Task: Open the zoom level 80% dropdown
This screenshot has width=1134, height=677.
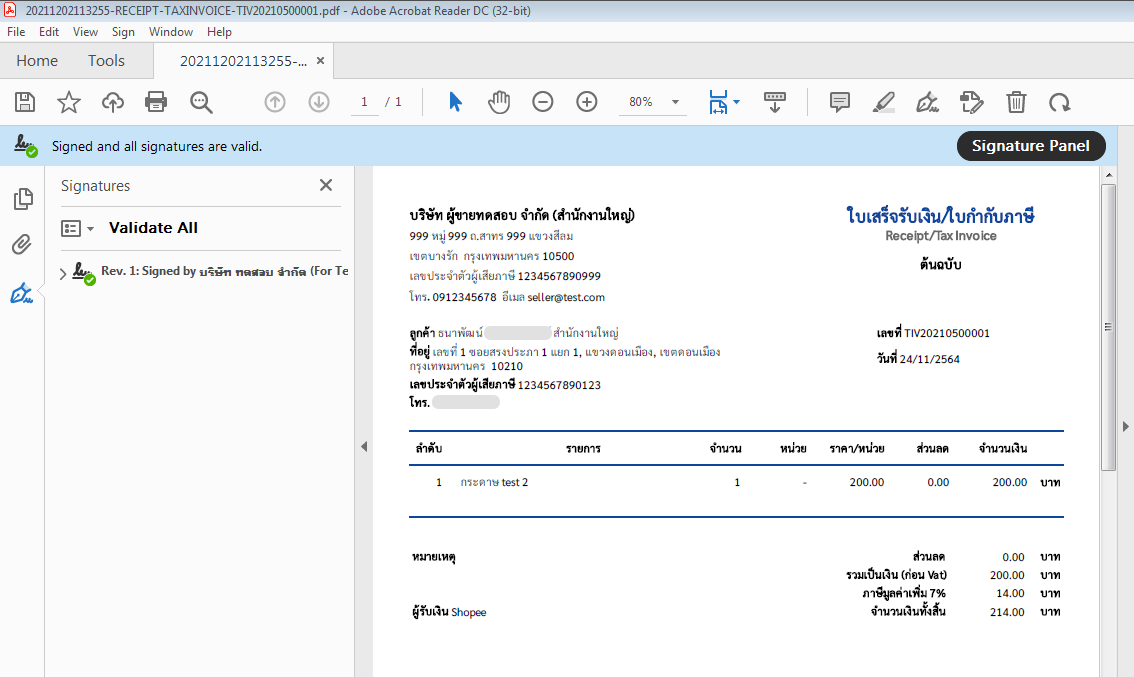Action: [675, 102]
